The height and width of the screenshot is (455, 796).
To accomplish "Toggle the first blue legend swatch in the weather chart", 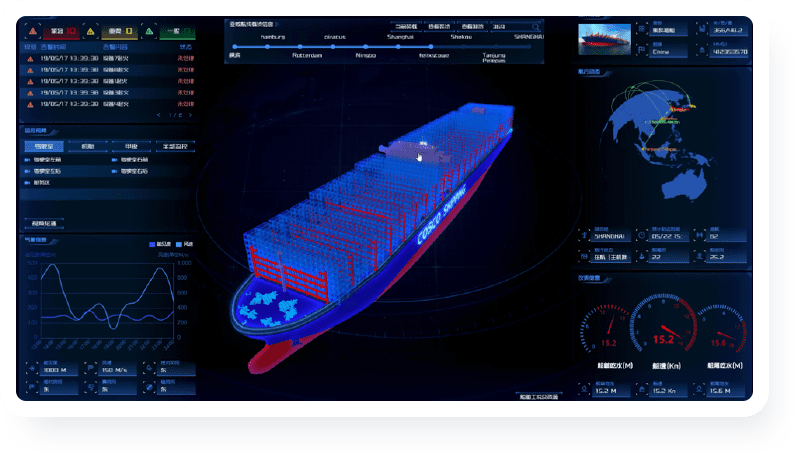I will tap(152, 244).
